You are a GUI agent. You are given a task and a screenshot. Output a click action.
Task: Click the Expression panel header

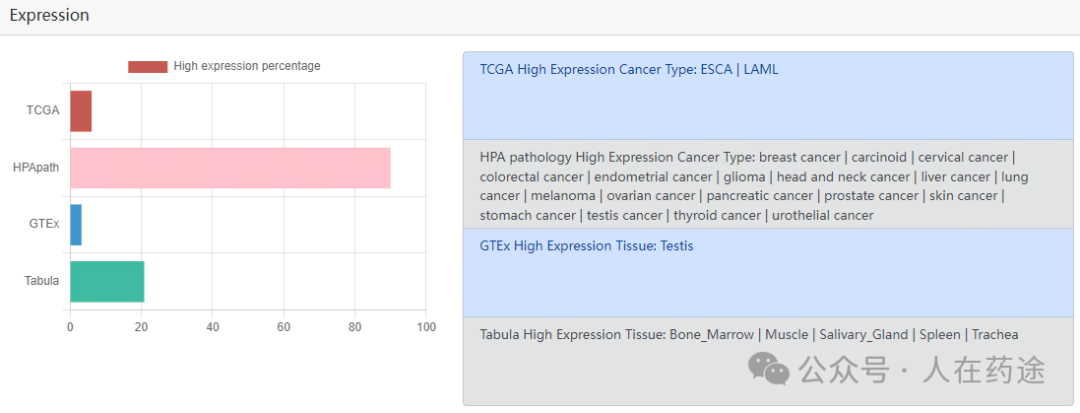coord(540,17)
